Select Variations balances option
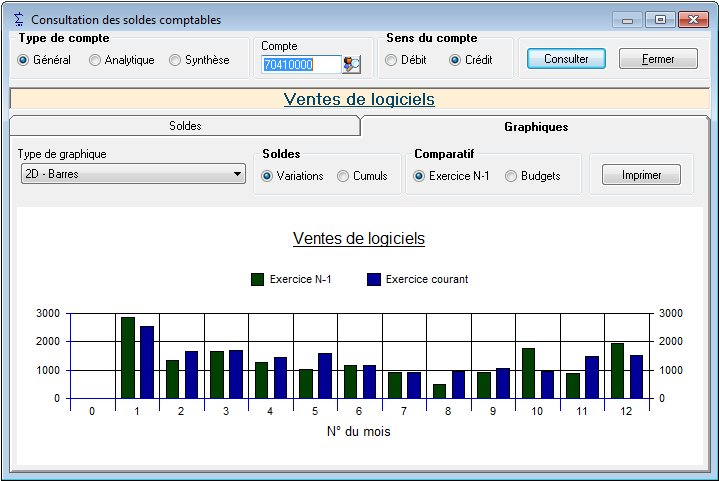The image size is (719, 481). 292,176
